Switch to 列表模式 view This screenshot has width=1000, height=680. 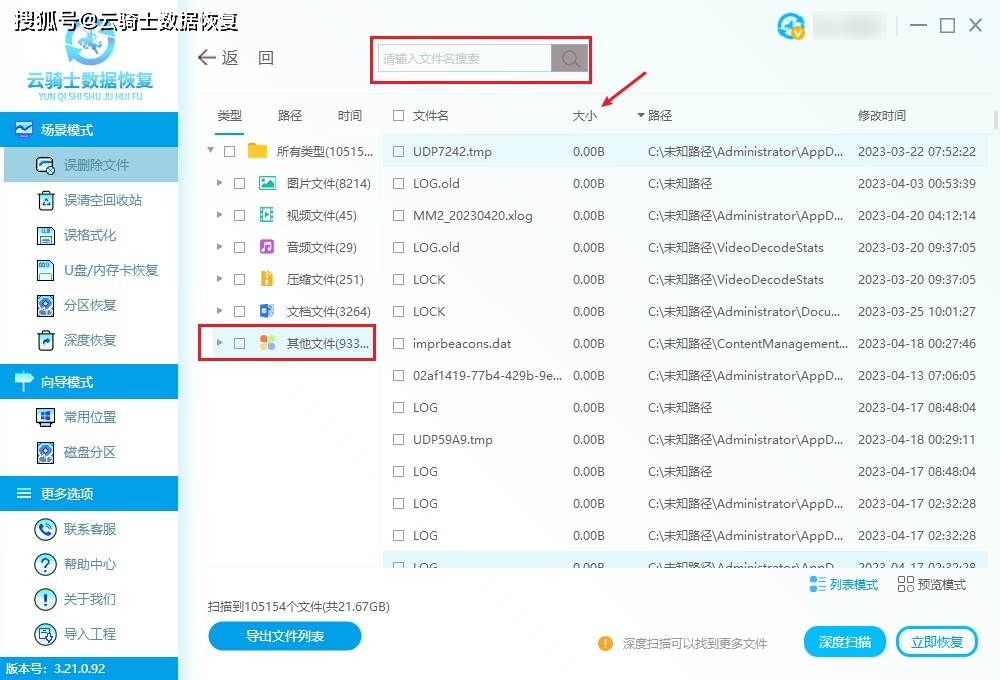click(x=844, y=584)
